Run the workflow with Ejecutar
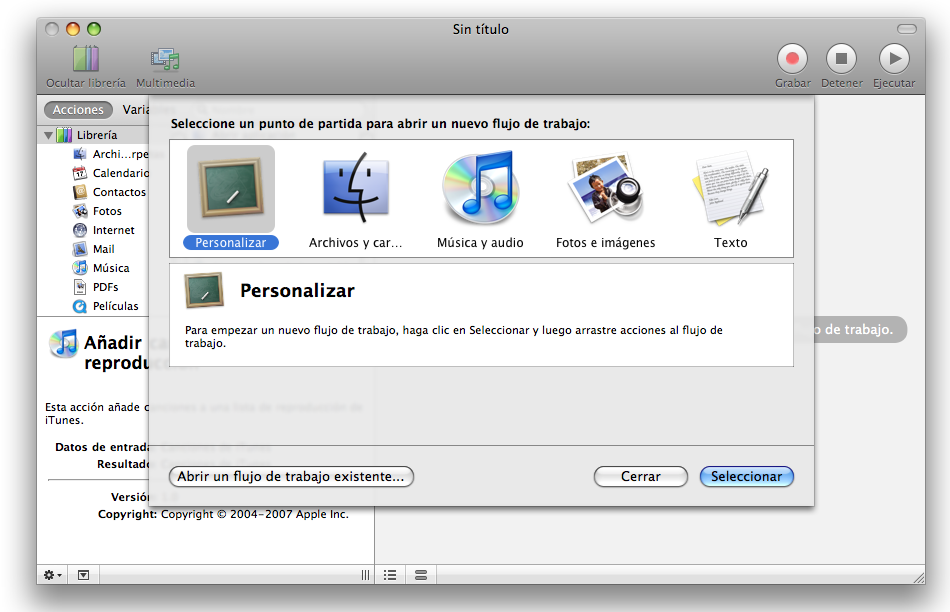Viewport: 950px width, 612px height. (894, 59)
